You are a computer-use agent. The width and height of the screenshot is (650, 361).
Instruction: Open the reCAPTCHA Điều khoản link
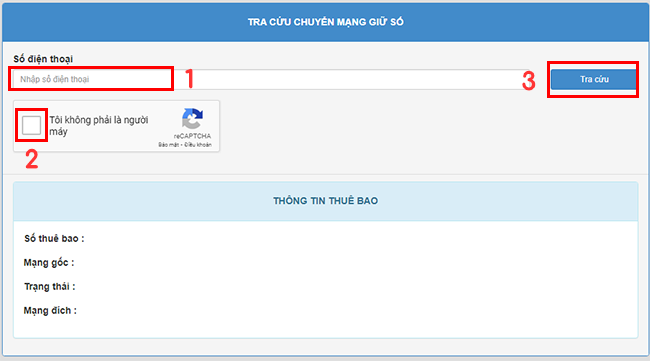198,145
